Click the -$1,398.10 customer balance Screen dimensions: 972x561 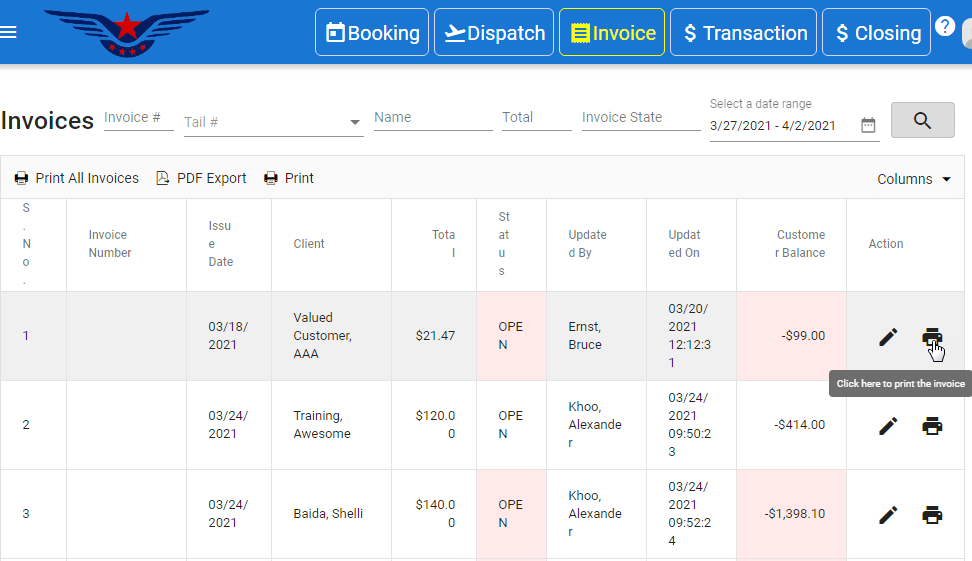coord(794,513)
